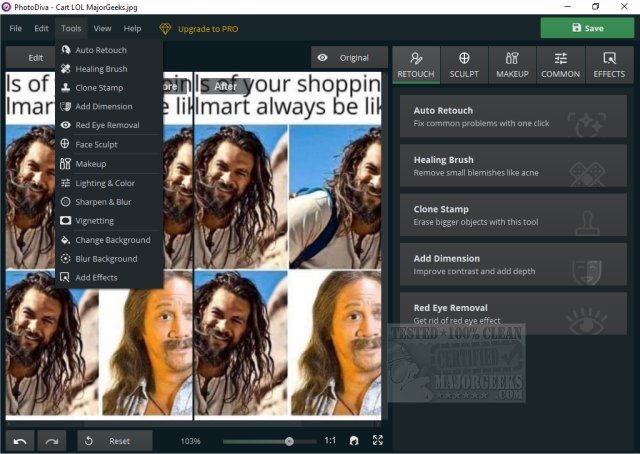Open the Red Eye Removal panel card
Image resolution: width=640 pixels, height=454 pixels.
(513, 314)
